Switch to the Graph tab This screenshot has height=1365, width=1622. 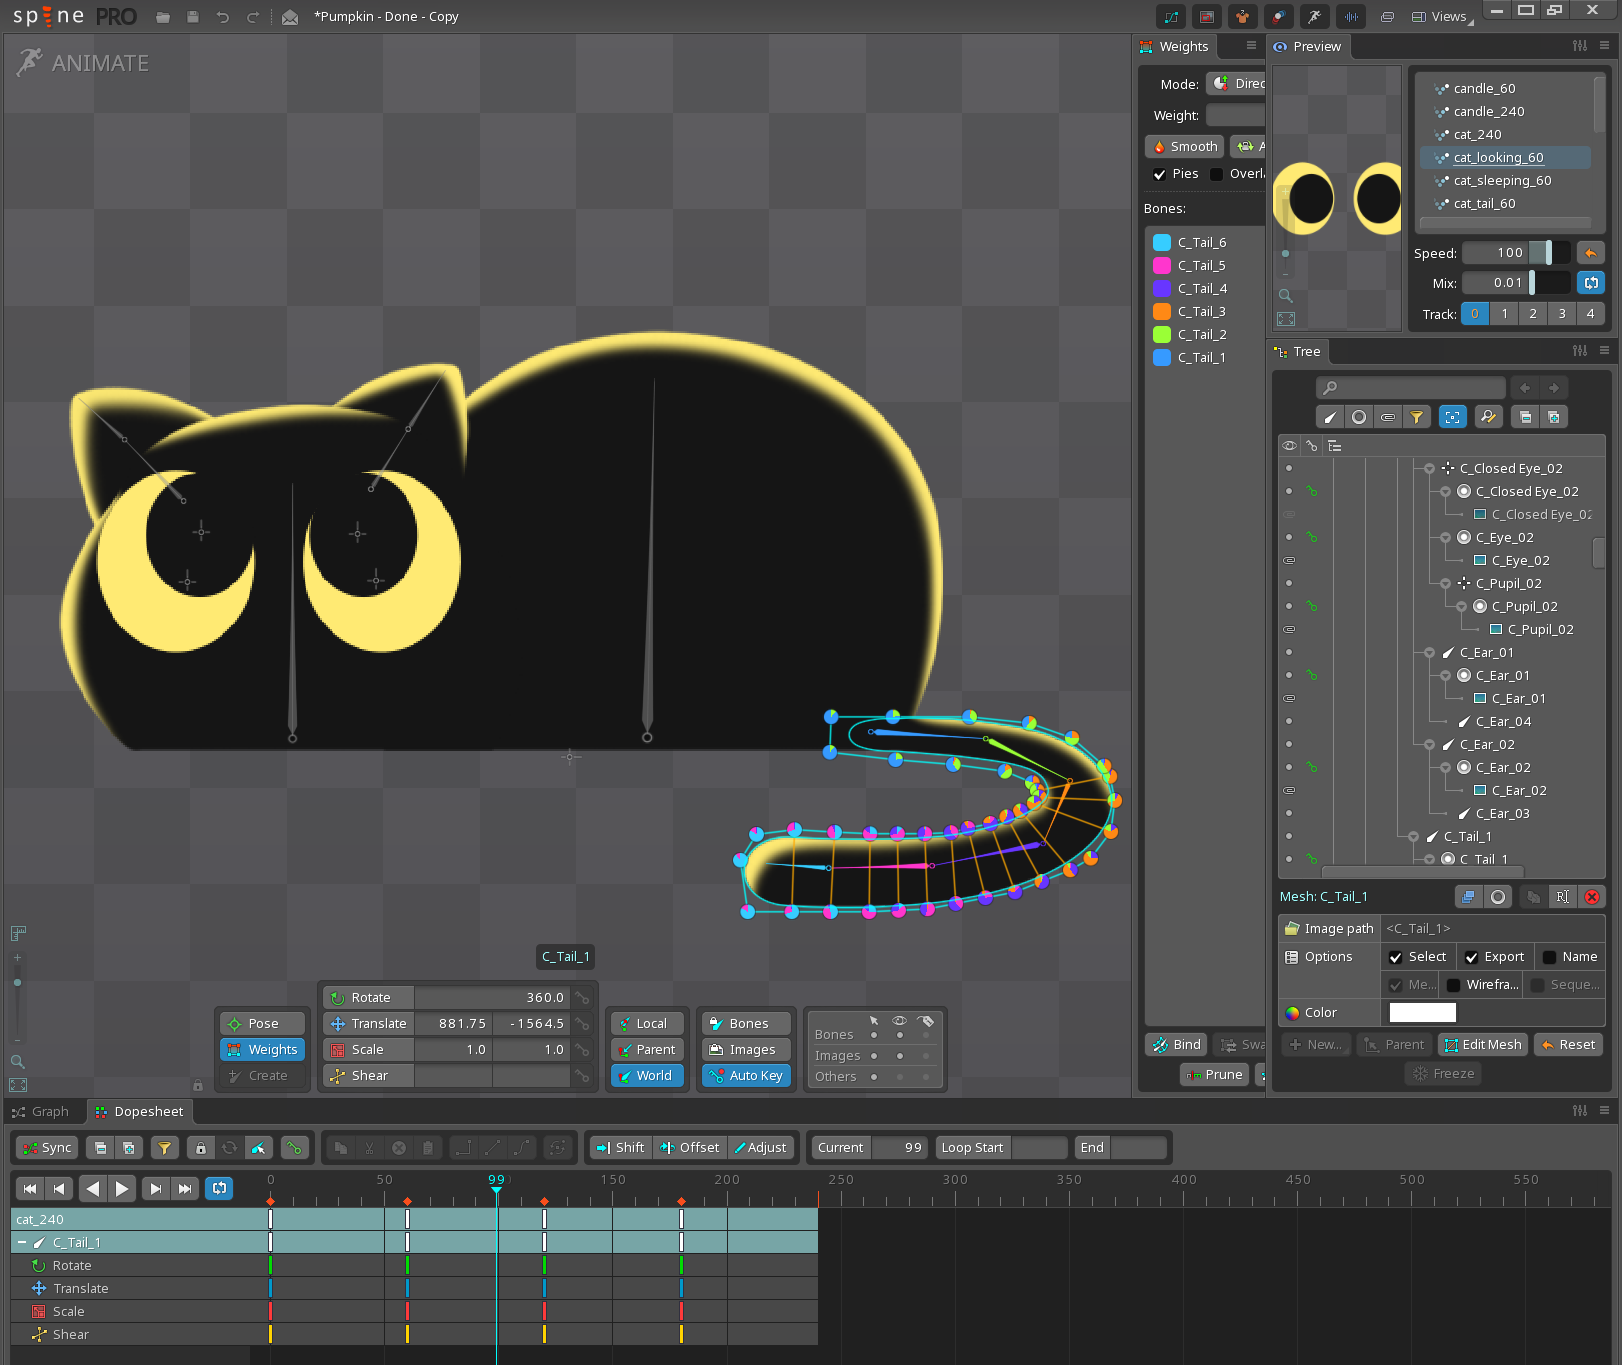click(x=41, y=1111)
